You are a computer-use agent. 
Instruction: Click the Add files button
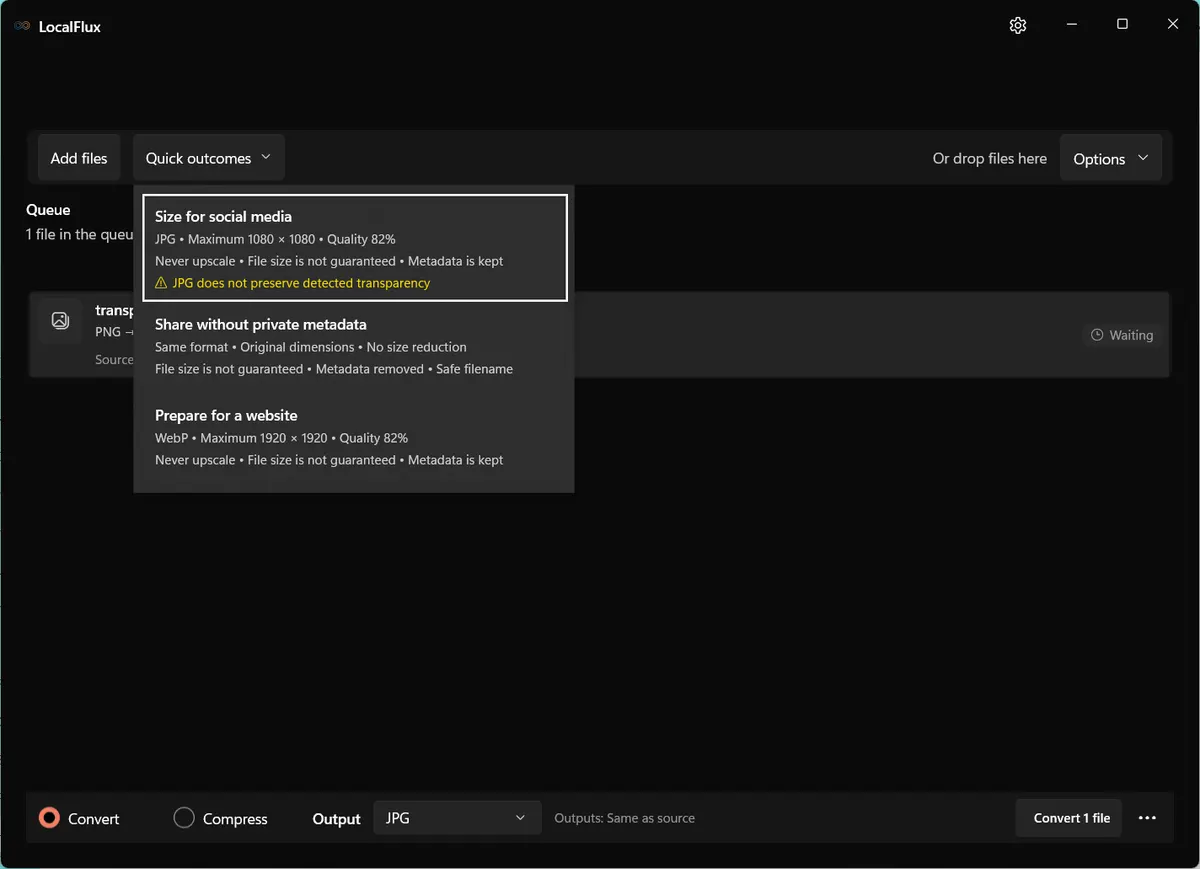tap(79, 158)
